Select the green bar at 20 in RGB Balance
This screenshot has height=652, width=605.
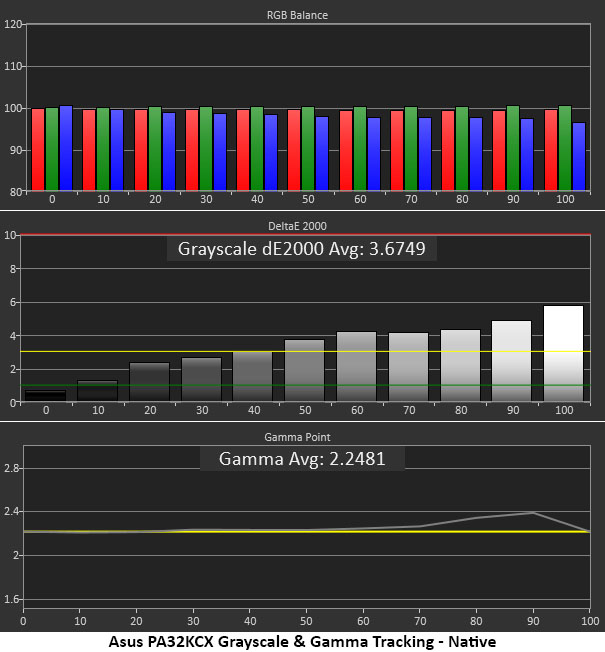155,148
